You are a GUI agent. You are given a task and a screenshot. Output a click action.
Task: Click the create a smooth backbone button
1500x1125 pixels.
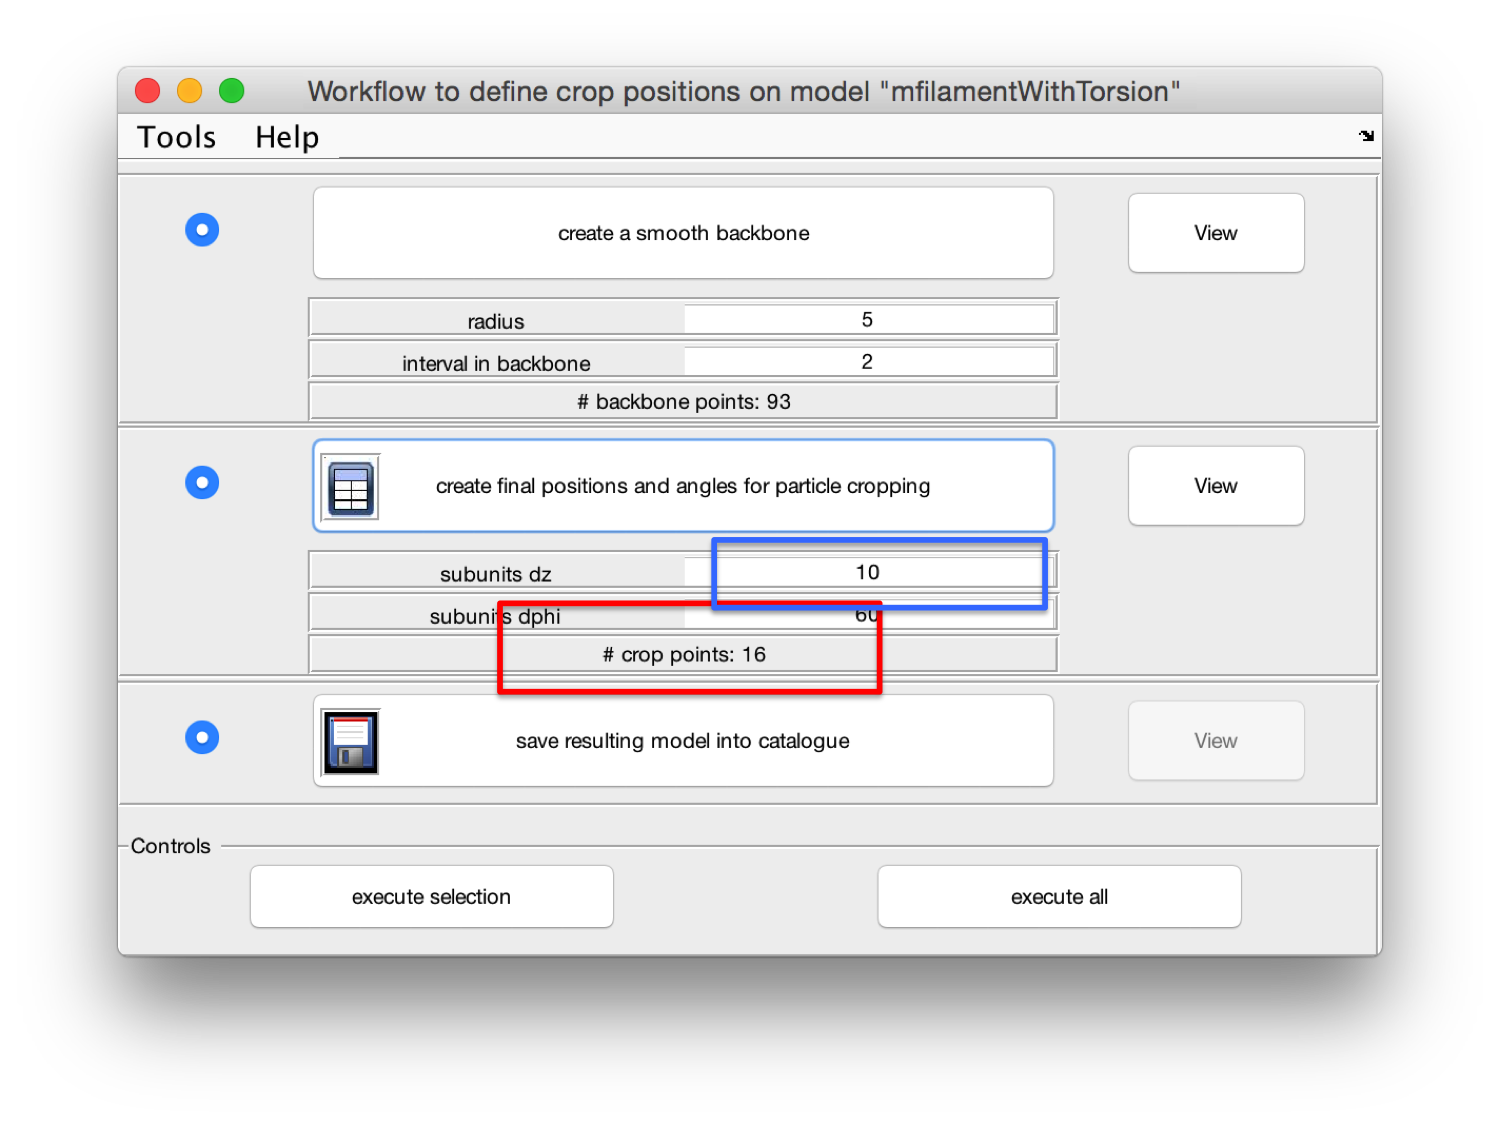click(x=683, y=233)
